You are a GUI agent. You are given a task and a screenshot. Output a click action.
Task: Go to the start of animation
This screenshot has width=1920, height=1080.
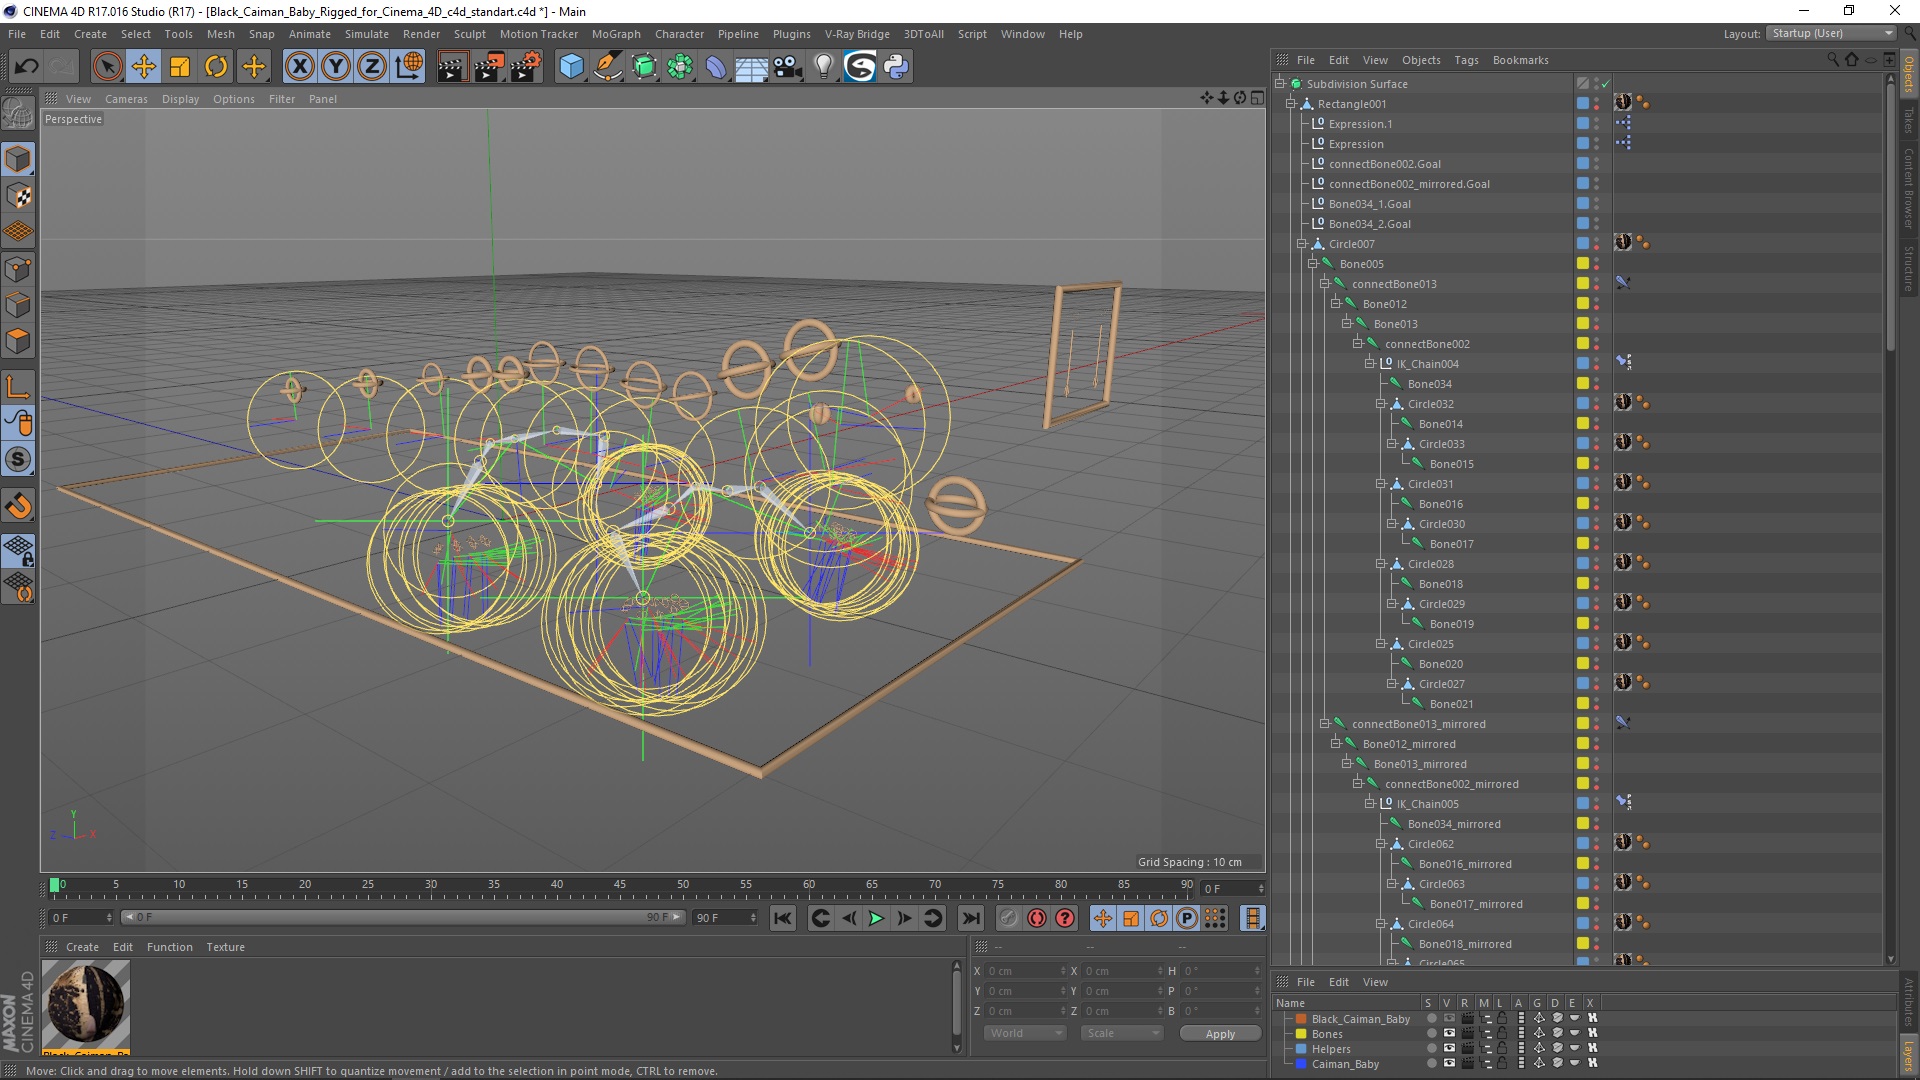[783, 918]
